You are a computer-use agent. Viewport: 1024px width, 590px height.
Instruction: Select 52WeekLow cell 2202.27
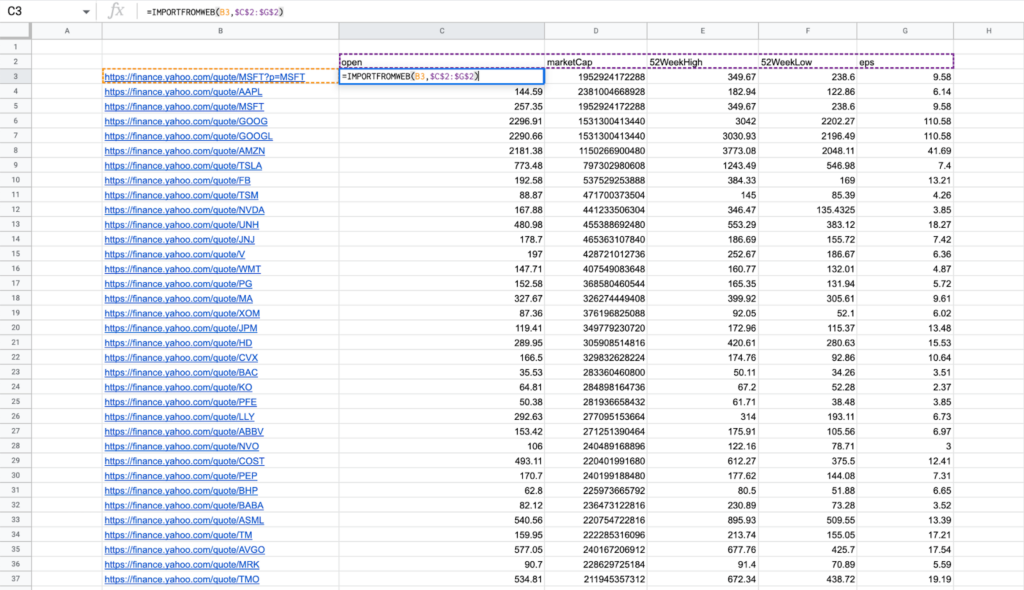click(808, 122)
